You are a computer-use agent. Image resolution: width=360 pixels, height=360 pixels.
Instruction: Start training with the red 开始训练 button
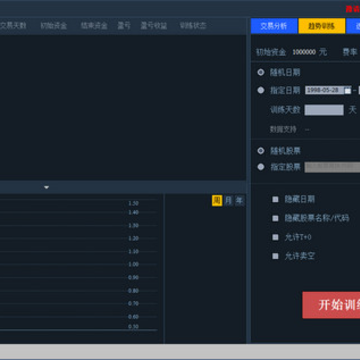point(331,305)
